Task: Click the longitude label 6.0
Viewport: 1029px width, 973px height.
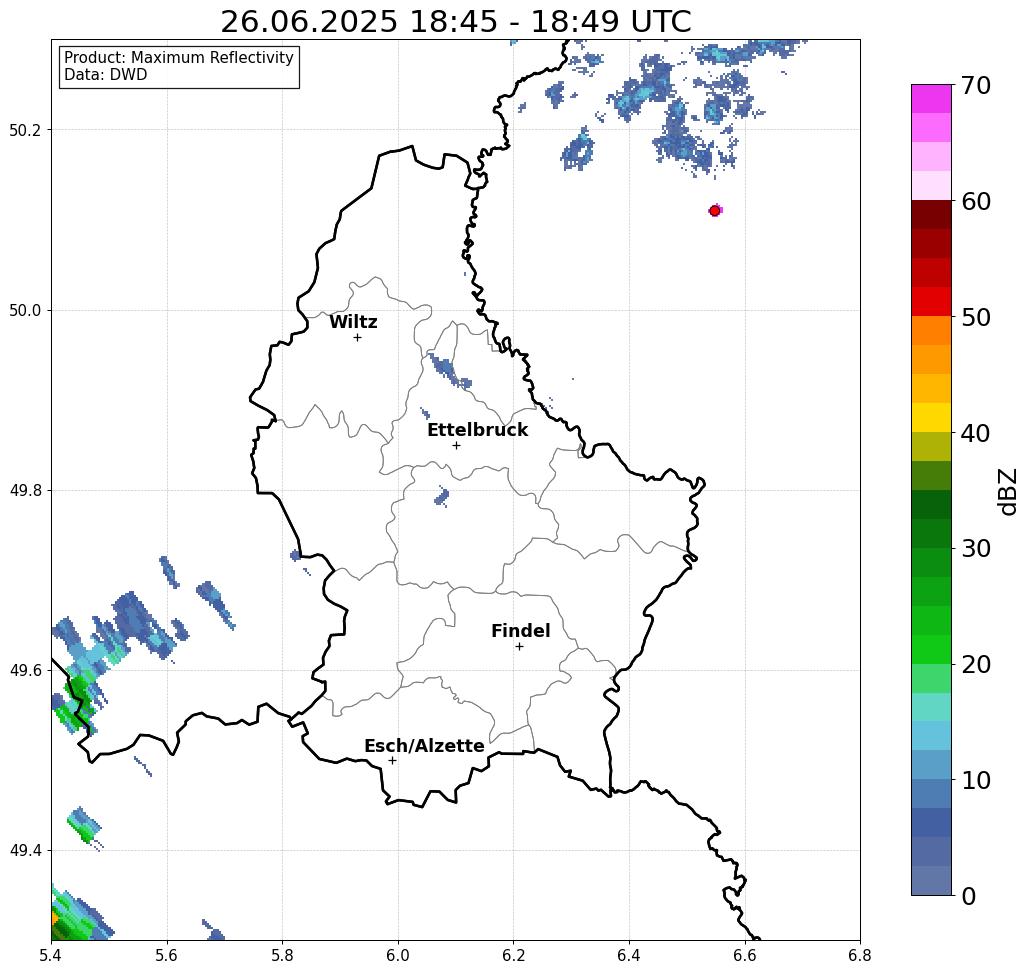Action: [398, 956]
